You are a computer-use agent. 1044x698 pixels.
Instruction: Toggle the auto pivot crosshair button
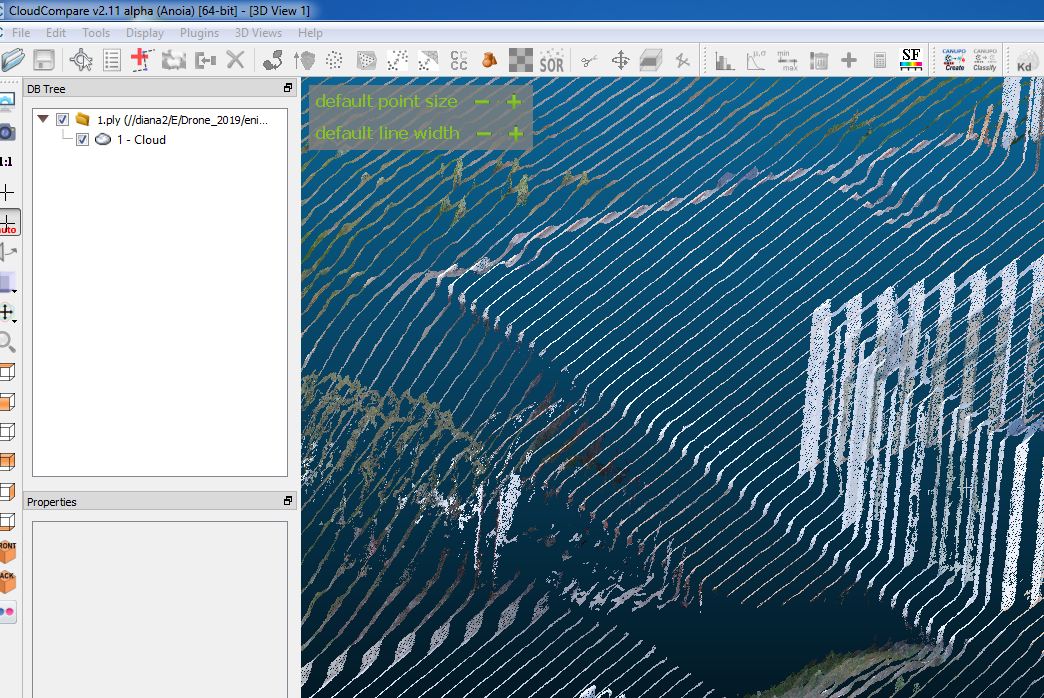pyautogui.click(x=8, y=223)
